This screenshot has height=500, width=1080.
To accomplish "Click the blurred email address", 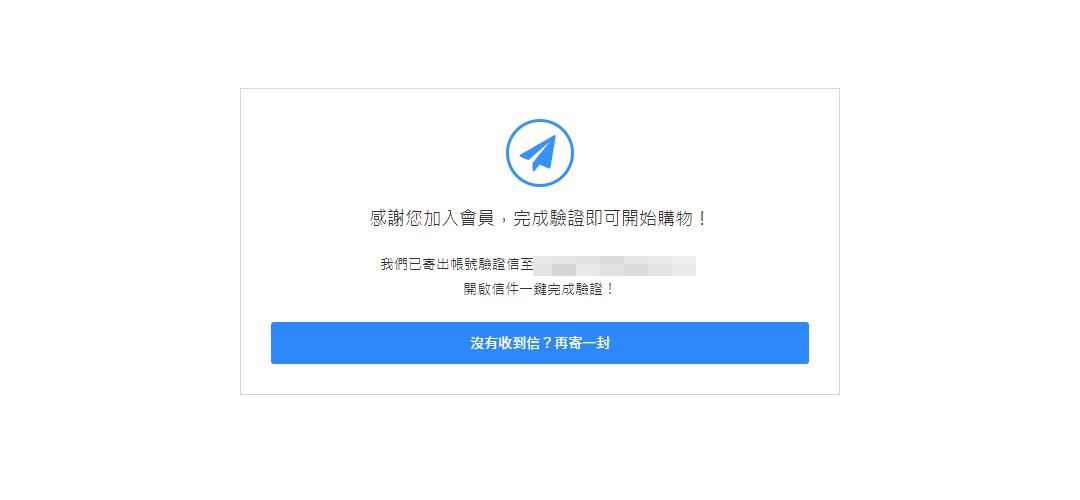I will coord(615,265).
